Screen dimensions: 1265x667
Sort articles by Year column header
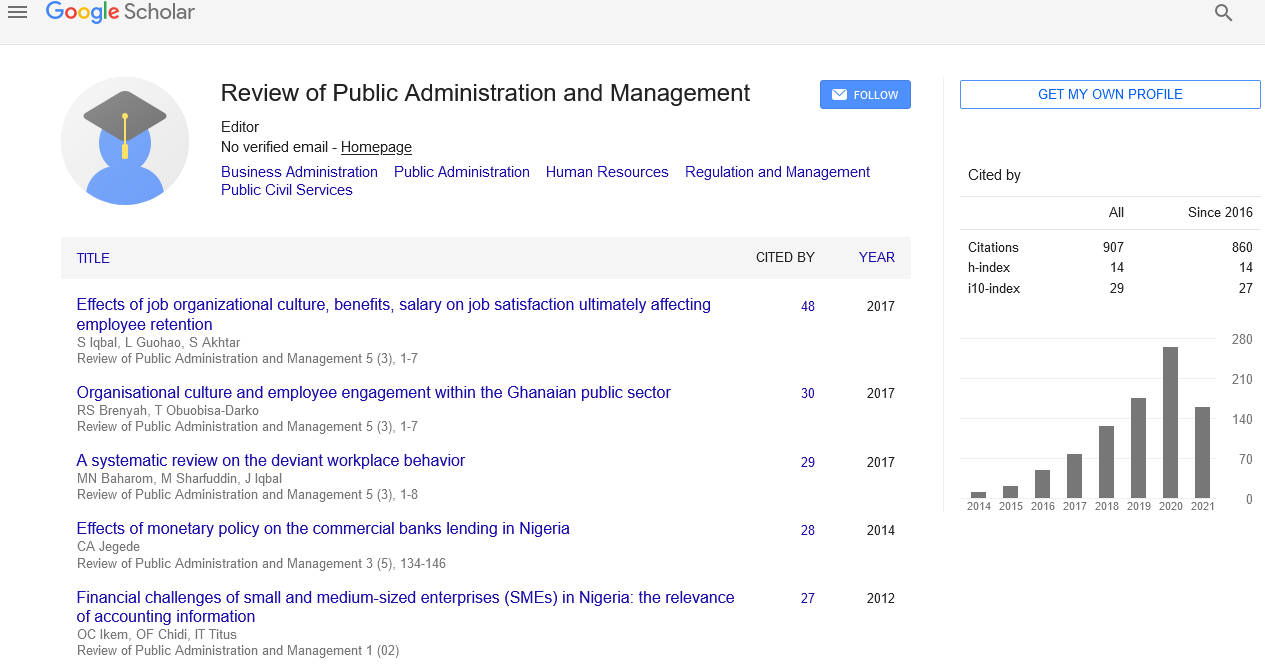pyautogui.click(x=876, y=258)
